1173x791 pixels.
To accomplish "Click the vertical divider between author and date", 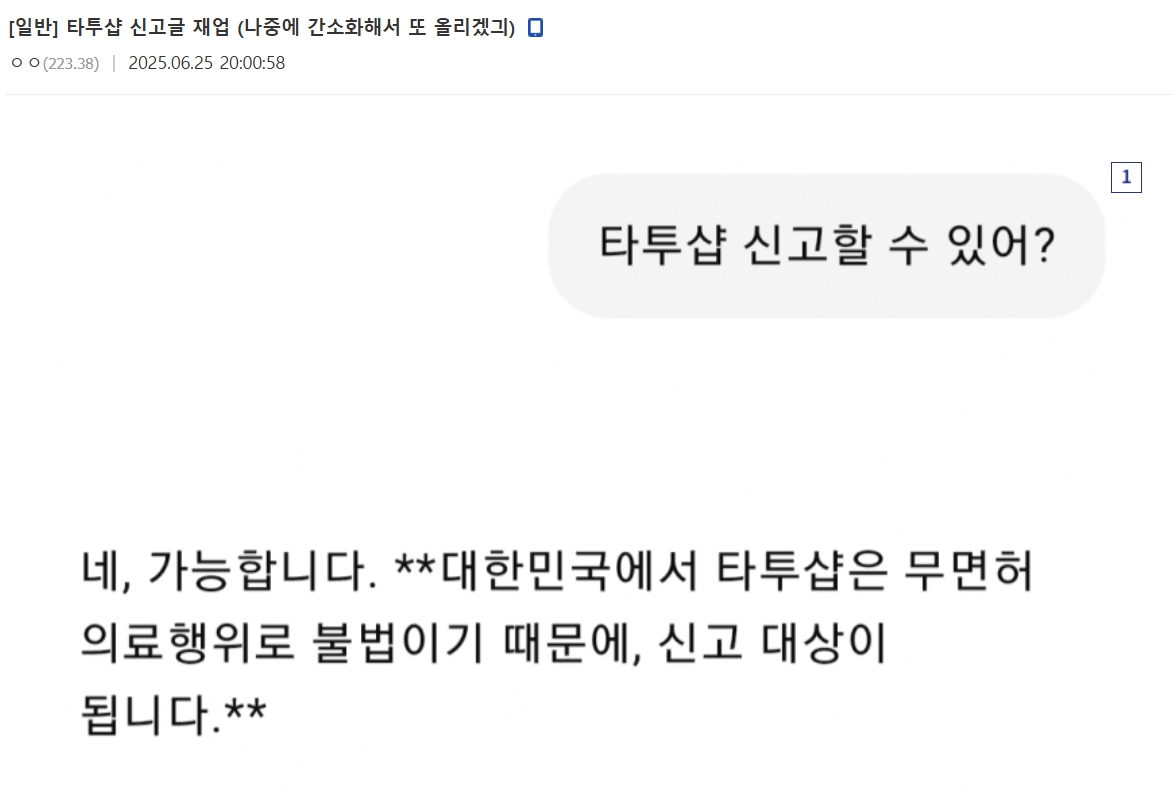I will [114, 64].
